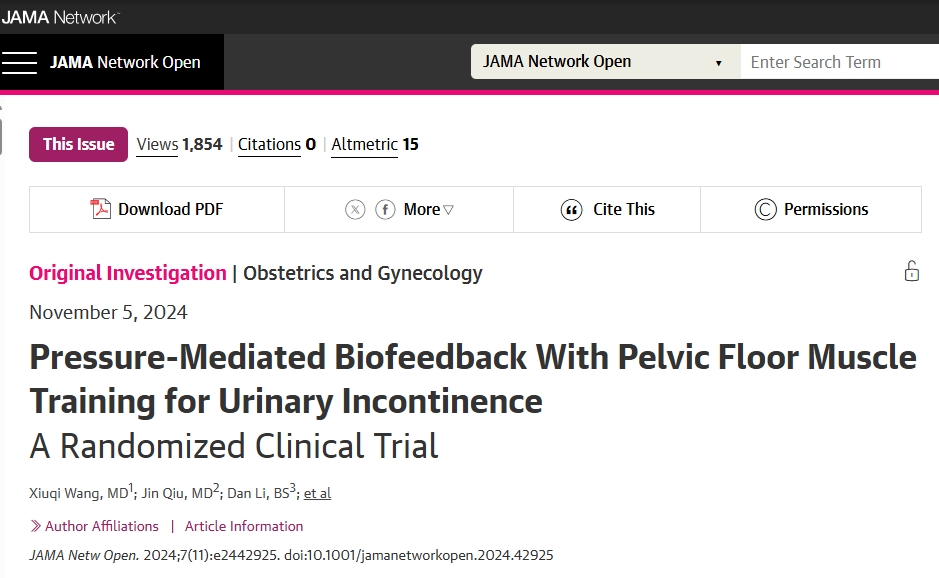Share article on X (Twitter)
This screenshot has width=939, height=578.
[x=355, y=209]
